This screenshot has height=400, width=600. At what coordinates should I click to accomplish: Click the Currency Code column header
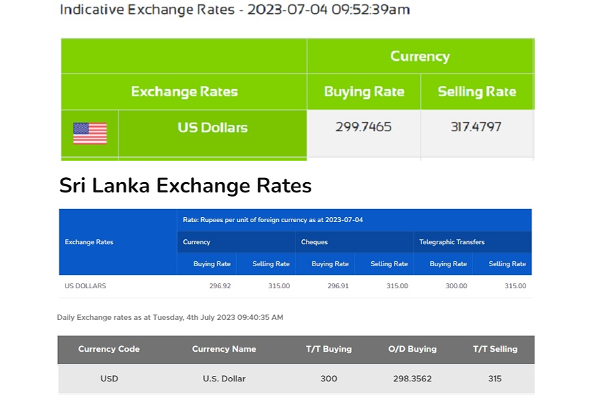click(109, 349)
